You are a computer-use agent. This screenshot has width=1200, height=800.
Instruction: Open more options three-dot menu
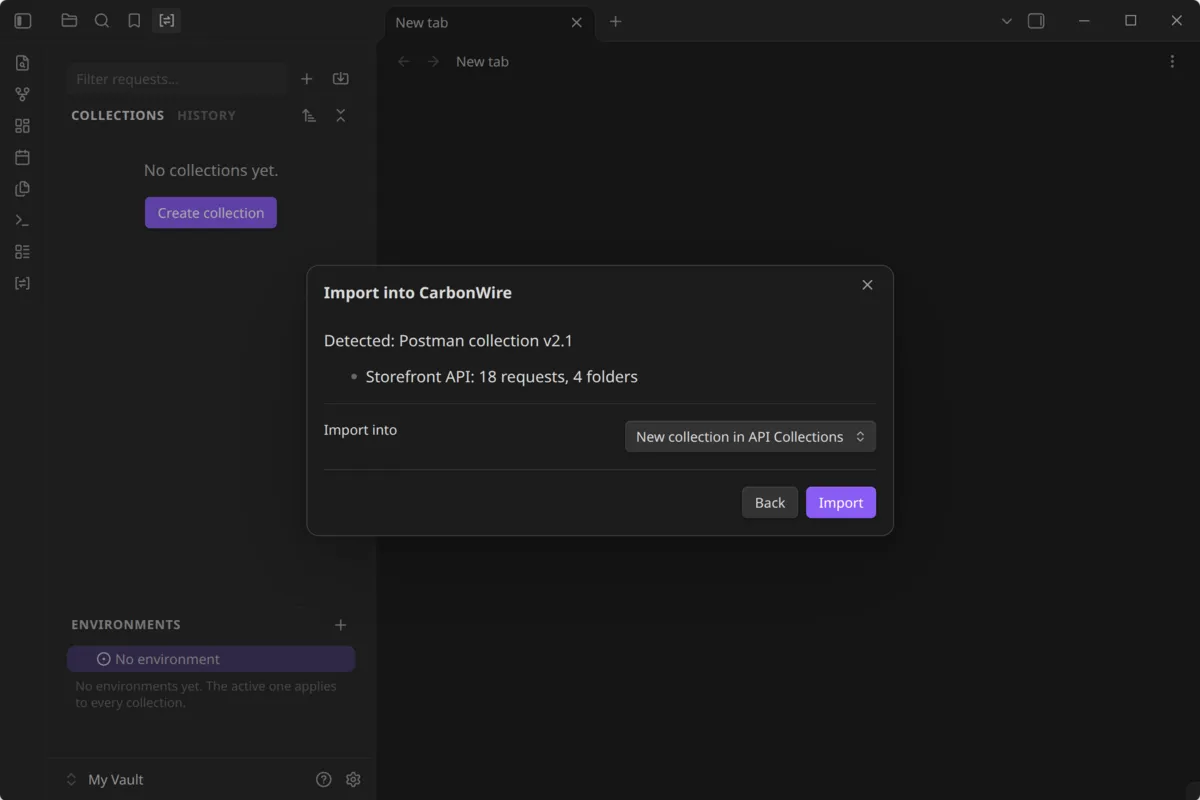pyautogui.click(x=1172, y=62)
